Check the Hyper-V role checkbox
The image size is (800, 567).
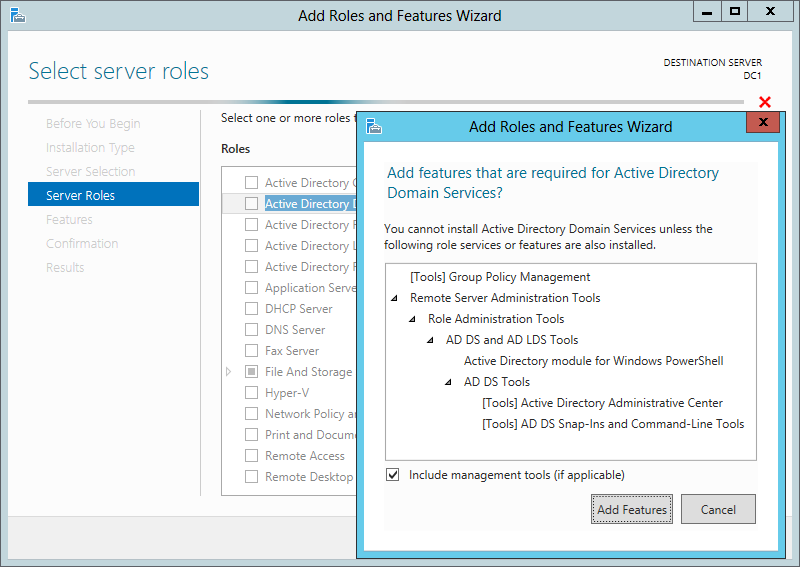pos(252,392)
